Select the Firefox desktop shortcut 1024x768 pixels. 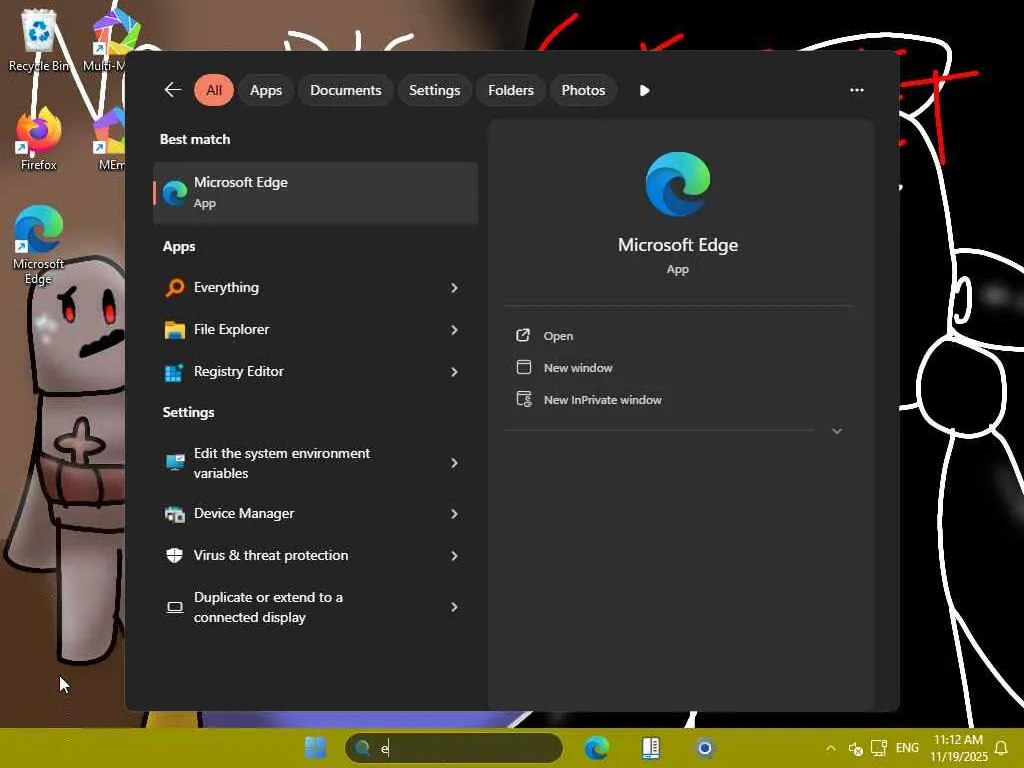point(39,140)
